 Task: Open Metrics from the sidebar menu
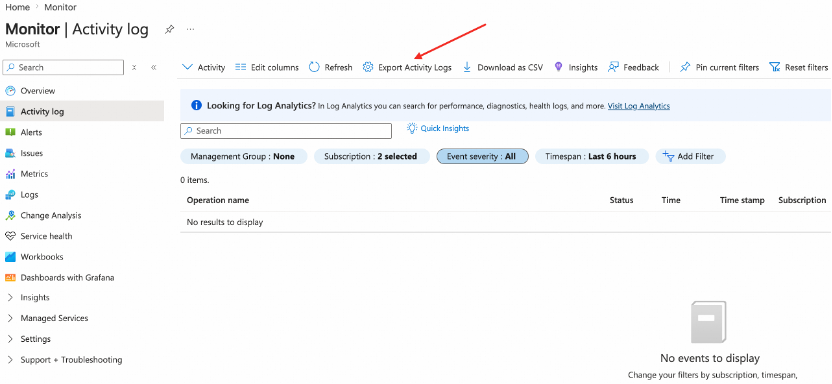click(x=34, y=173)
